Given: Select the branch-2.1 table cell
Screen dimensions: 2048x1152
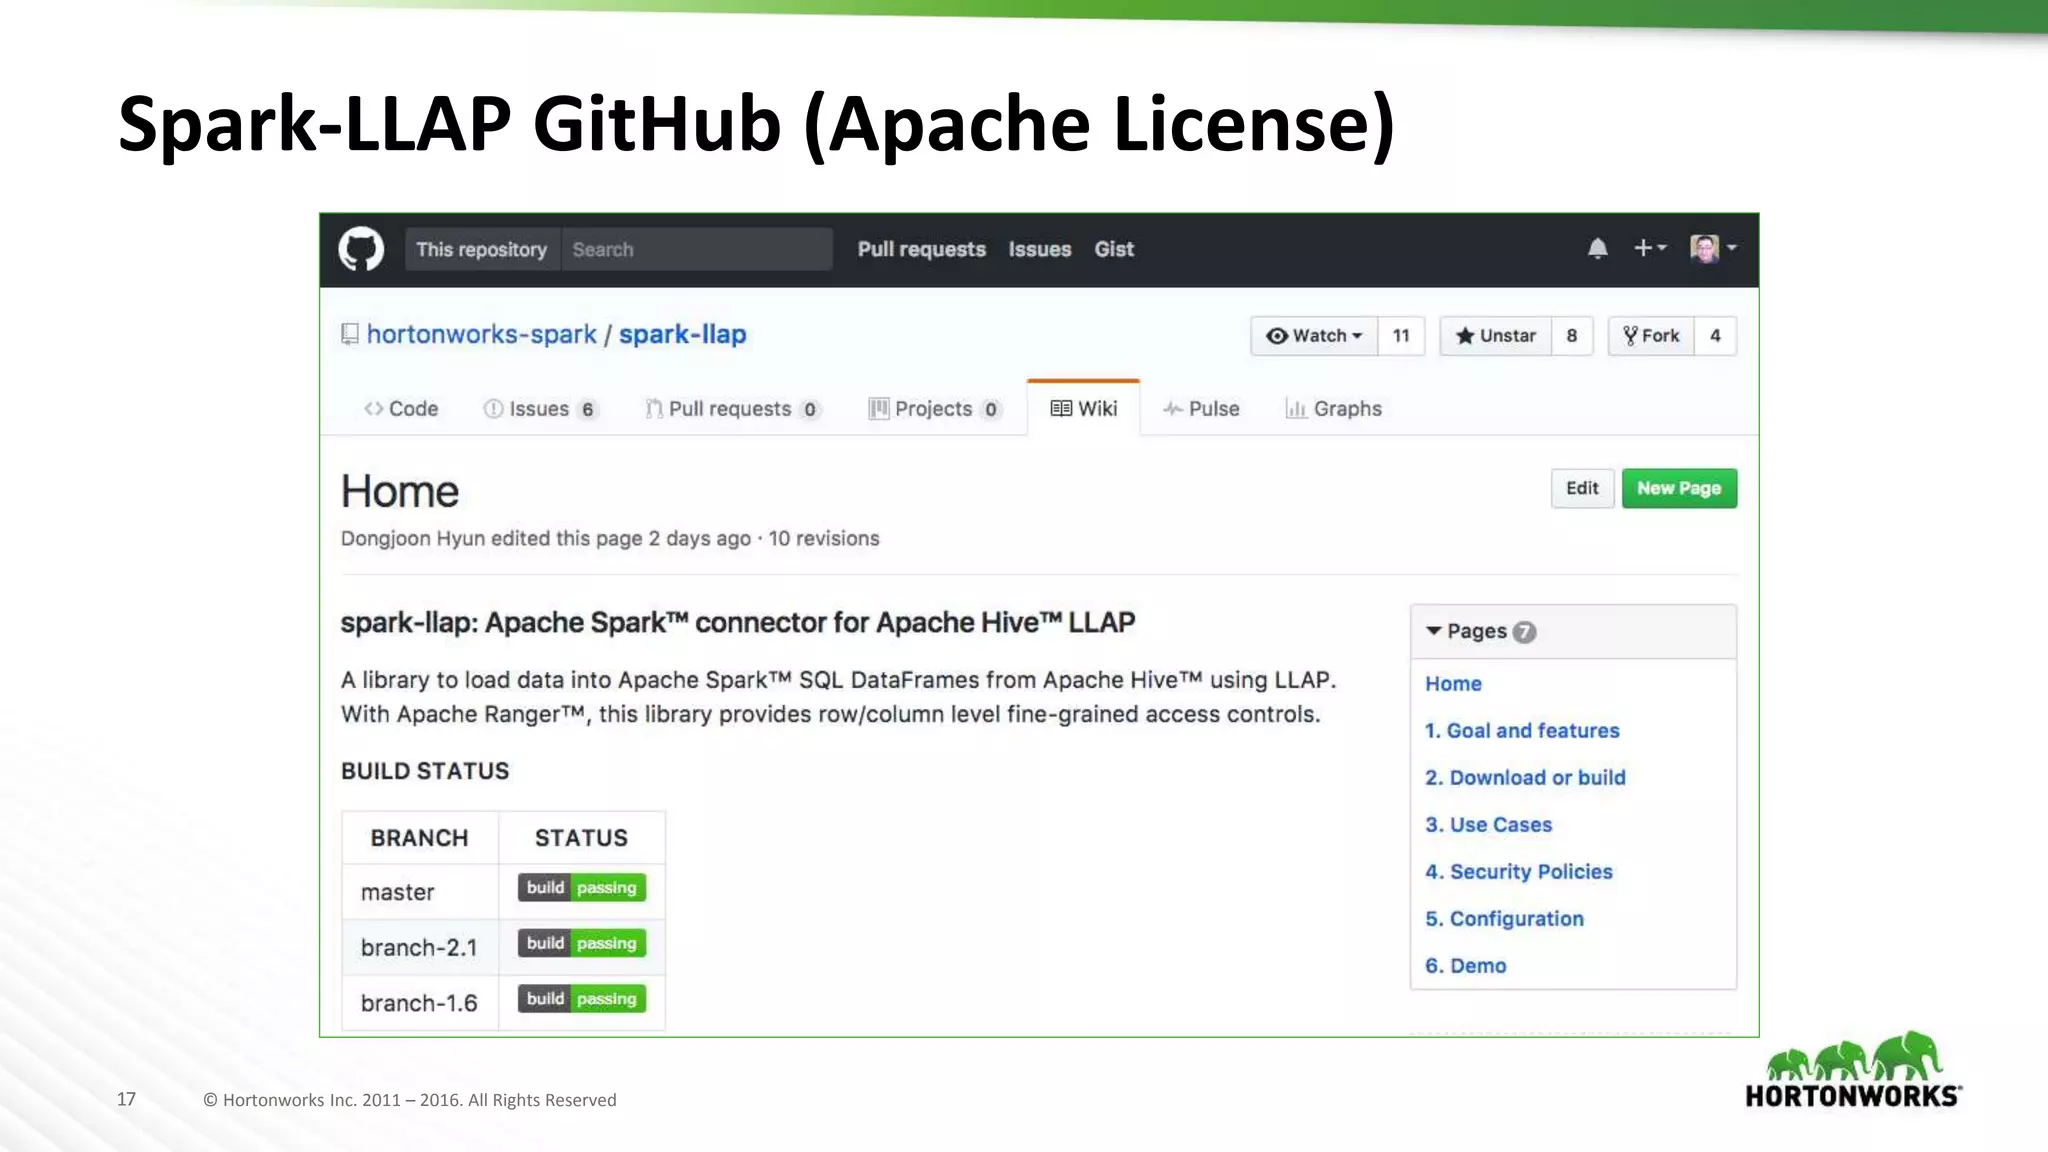Looking at the screenshot, I should click(420, 947).
